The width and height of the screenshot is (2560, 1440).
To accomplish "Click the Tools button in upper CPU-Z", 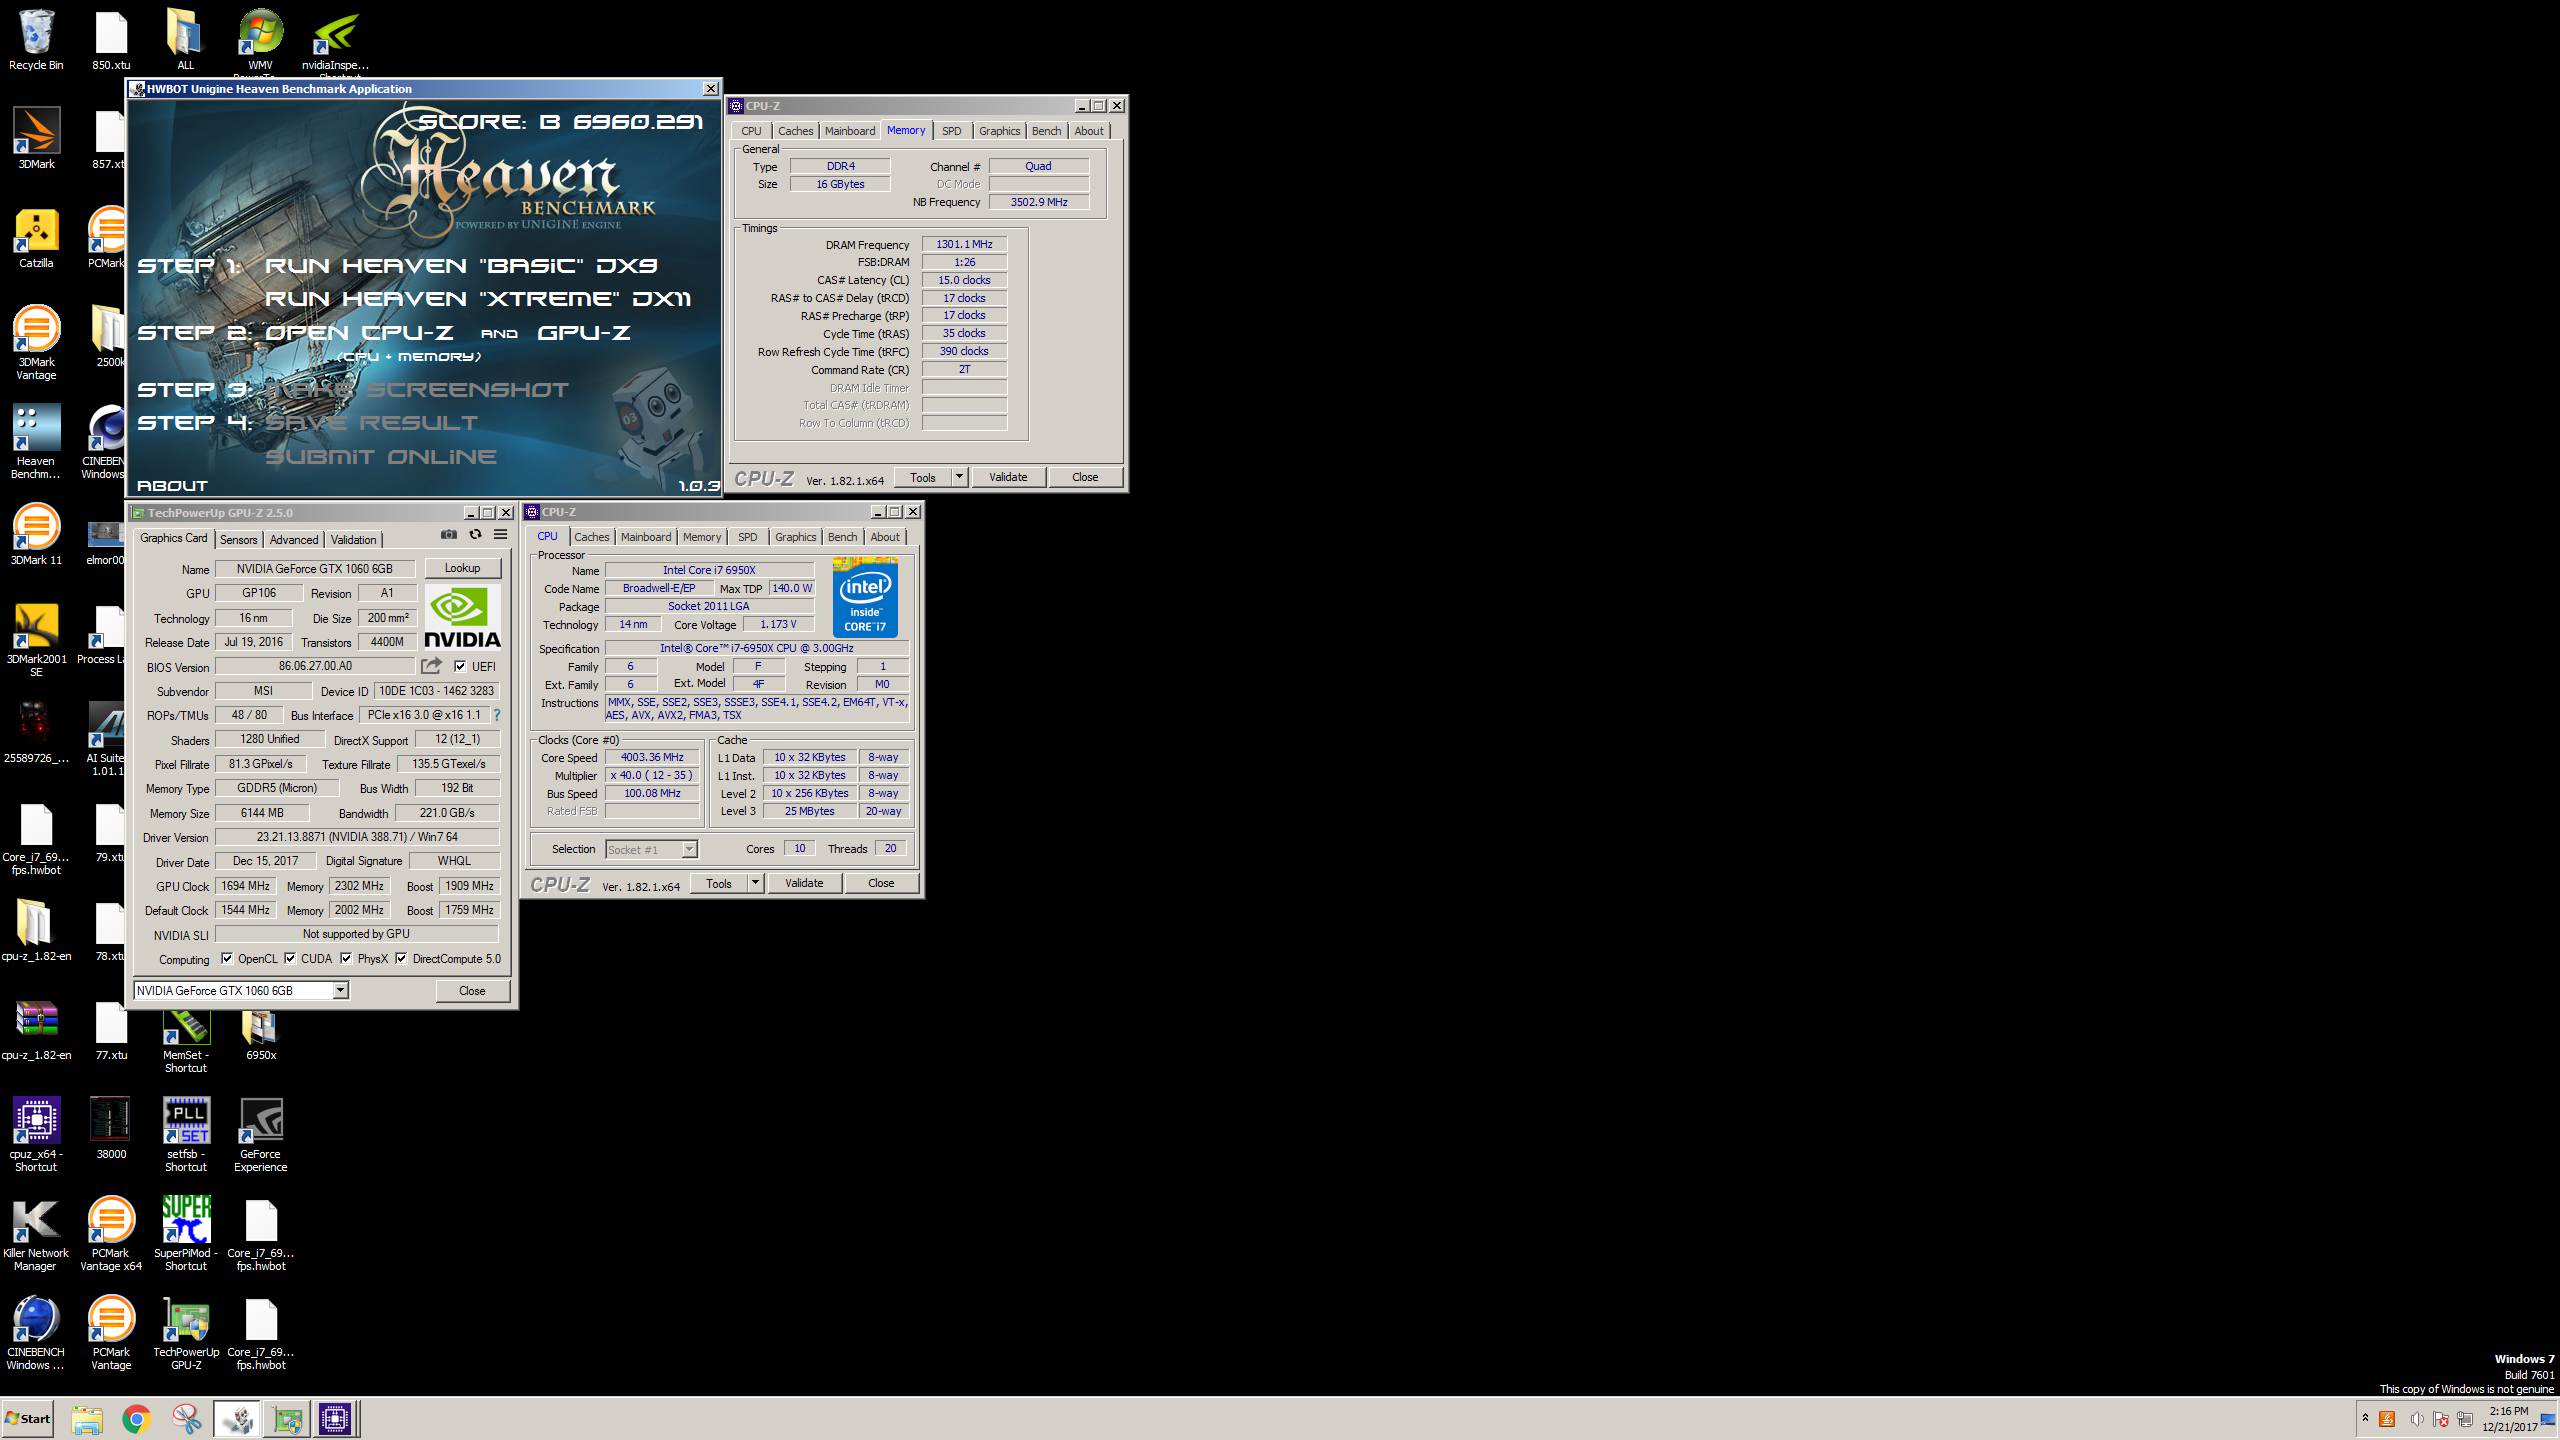I will point(923,477).
